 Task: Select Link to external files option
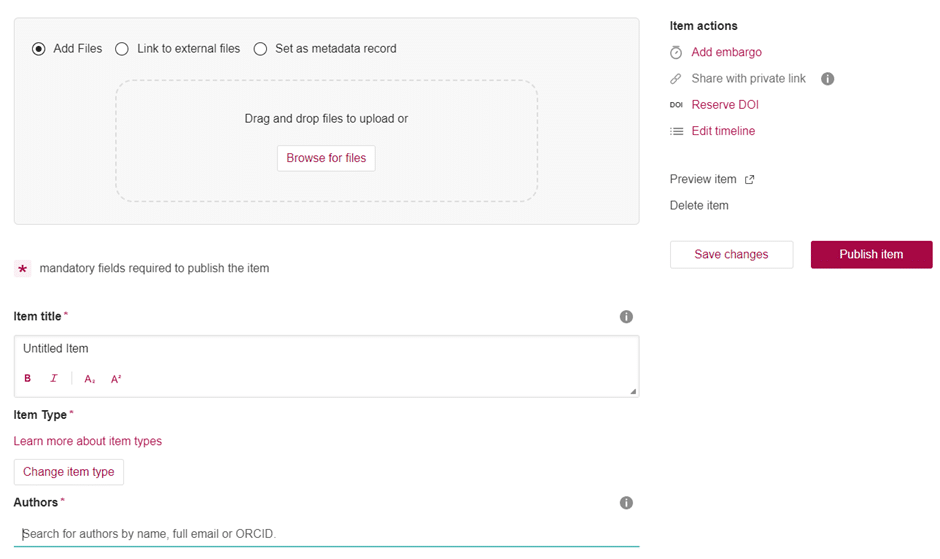tap(122, 48)
